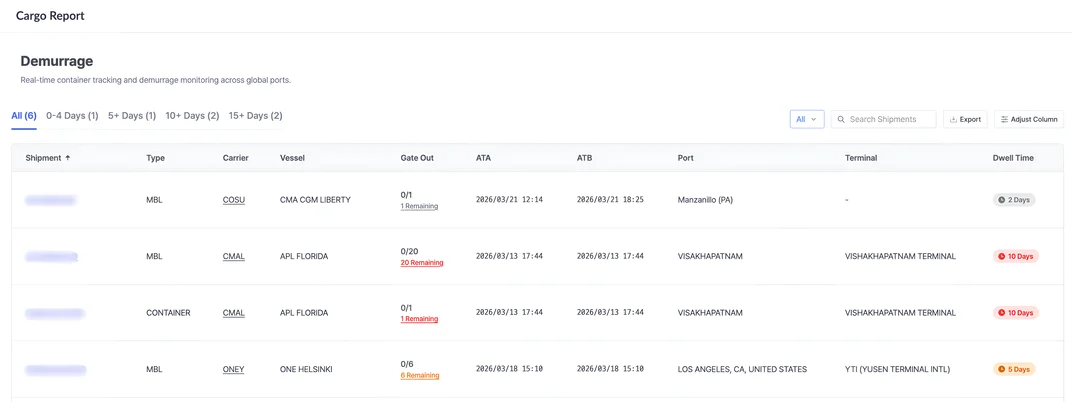Click the Gate Out column header
Screen dimensions: 1072x402
417,158
